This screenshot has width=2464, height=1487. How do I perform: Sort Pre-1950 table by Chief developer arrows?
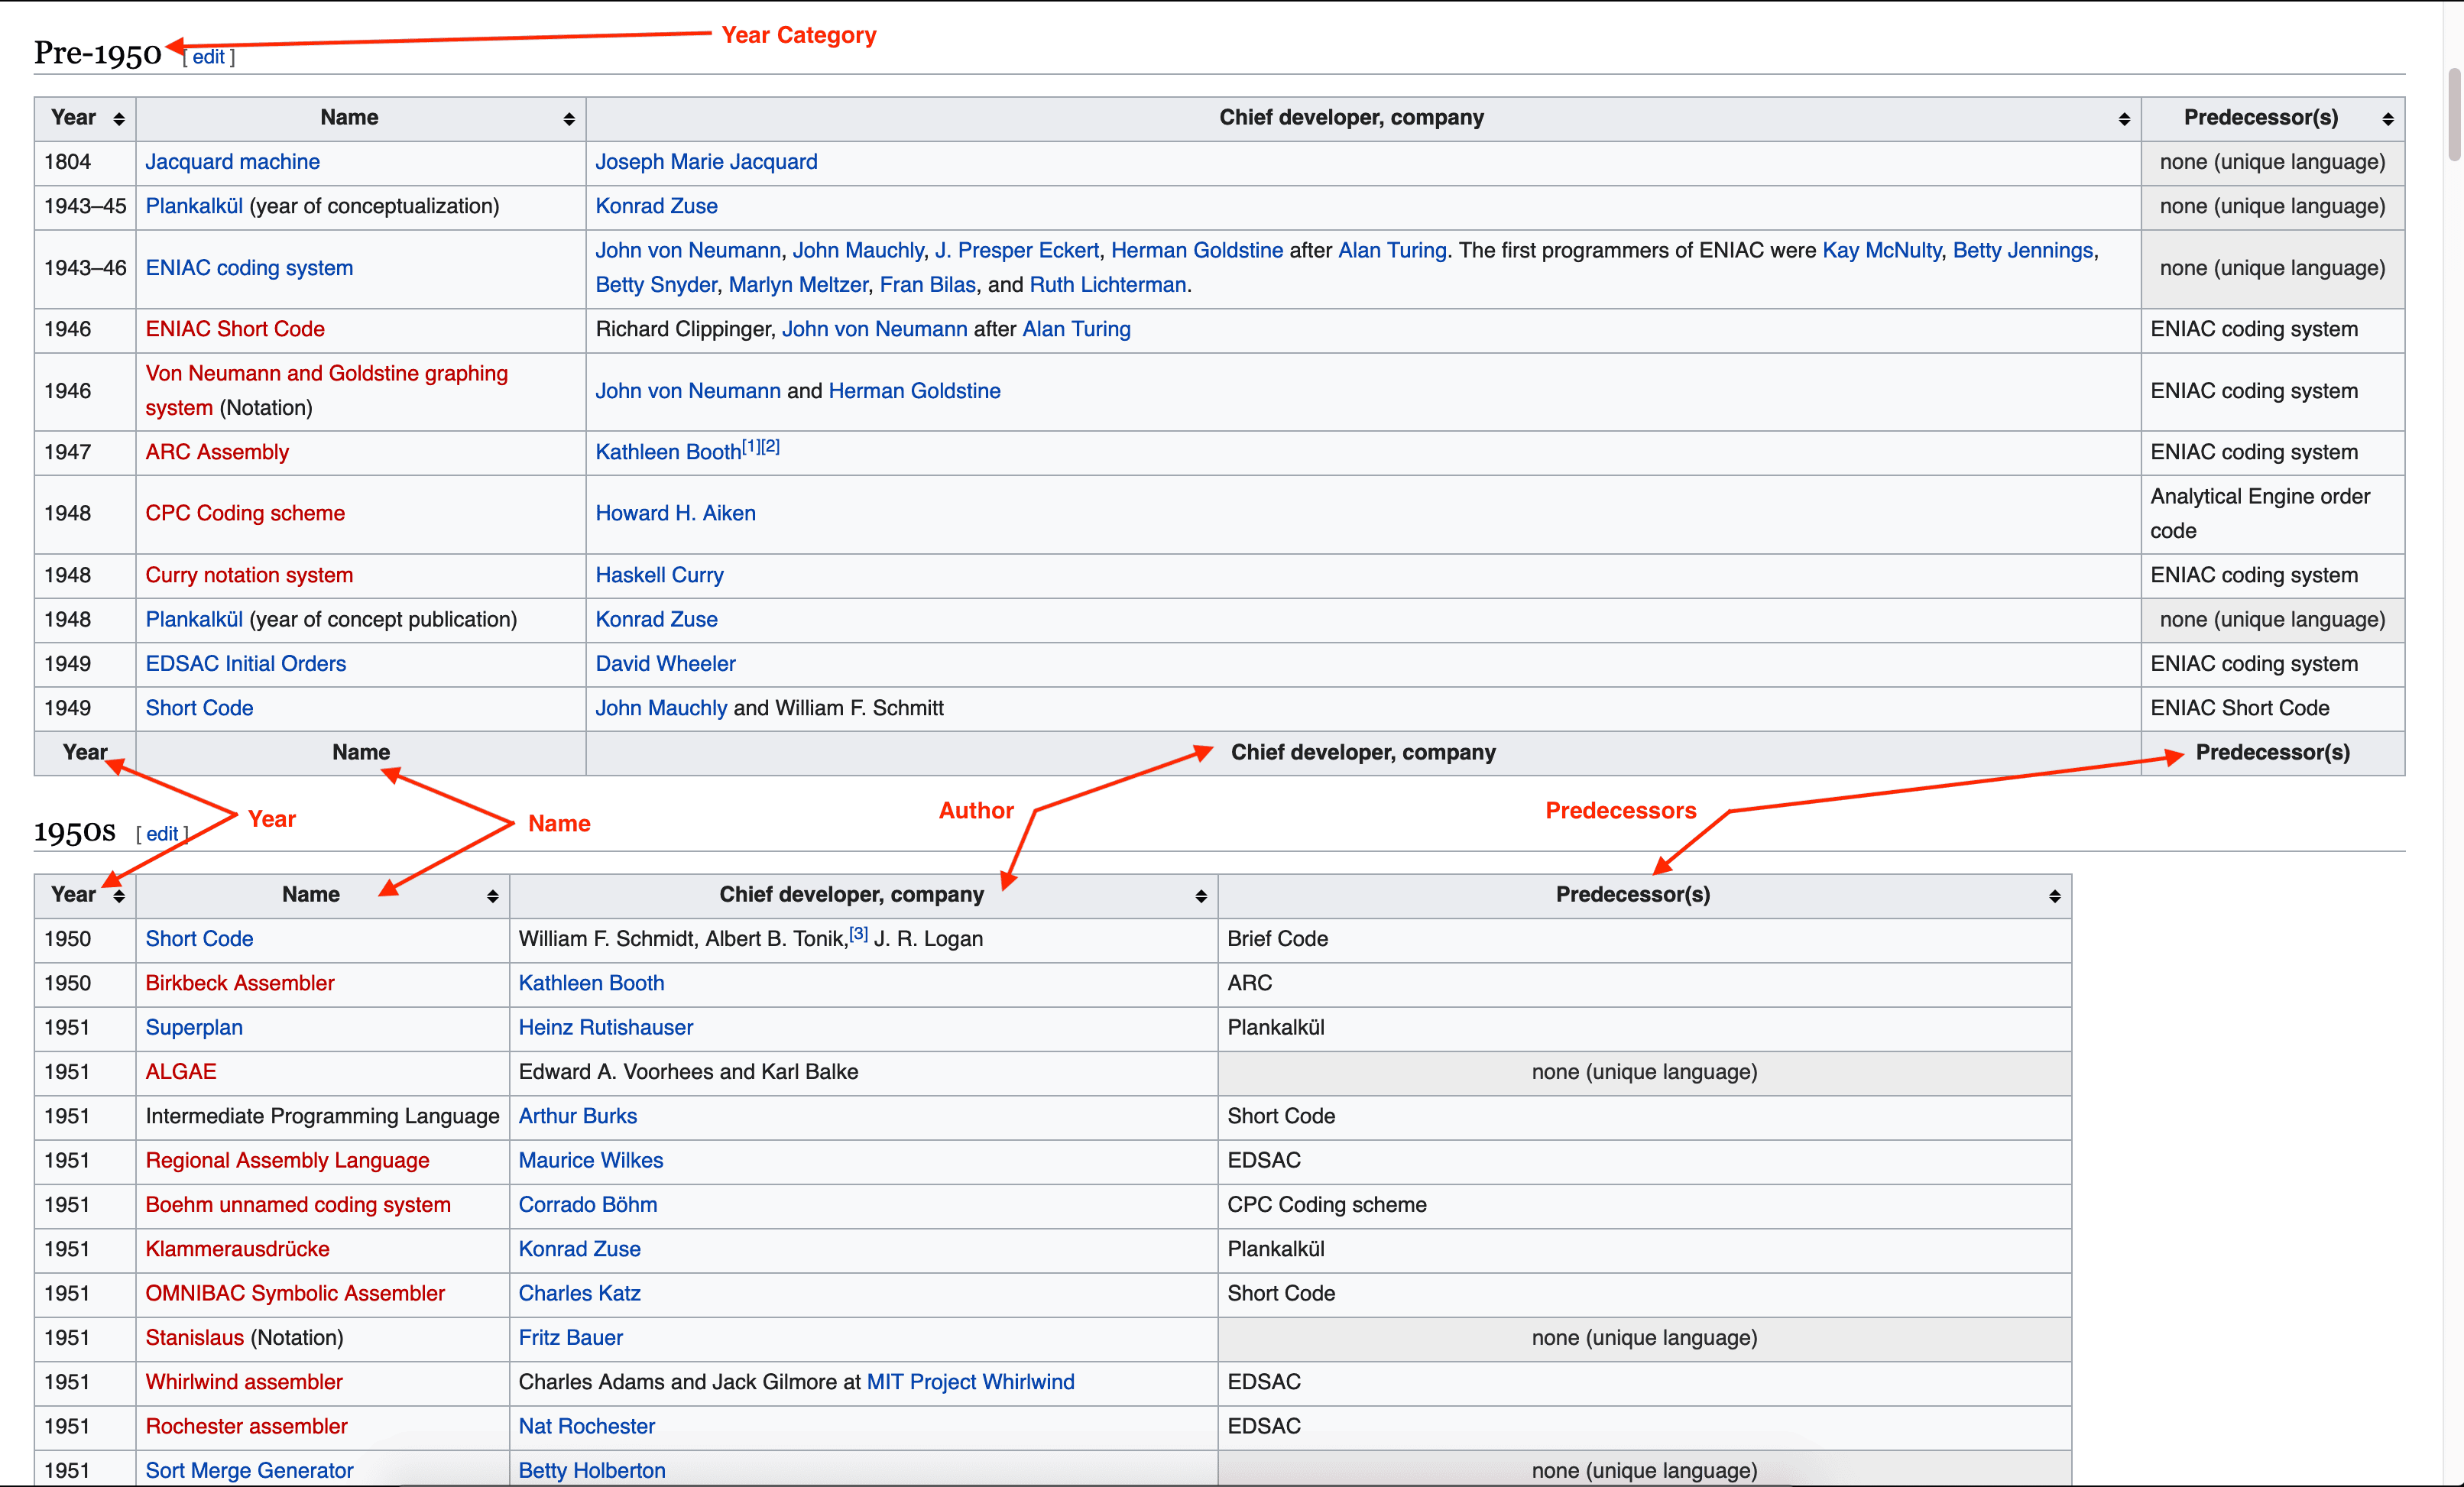pyautogui.click(x=2123, y=119)
